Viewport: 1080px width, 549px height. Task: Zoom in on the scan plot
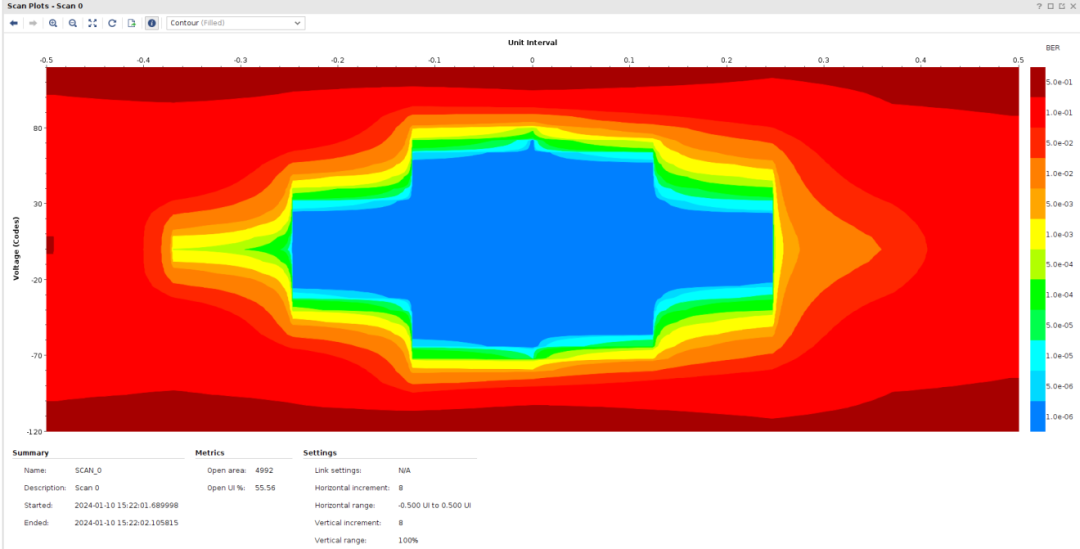pos(53,23)
